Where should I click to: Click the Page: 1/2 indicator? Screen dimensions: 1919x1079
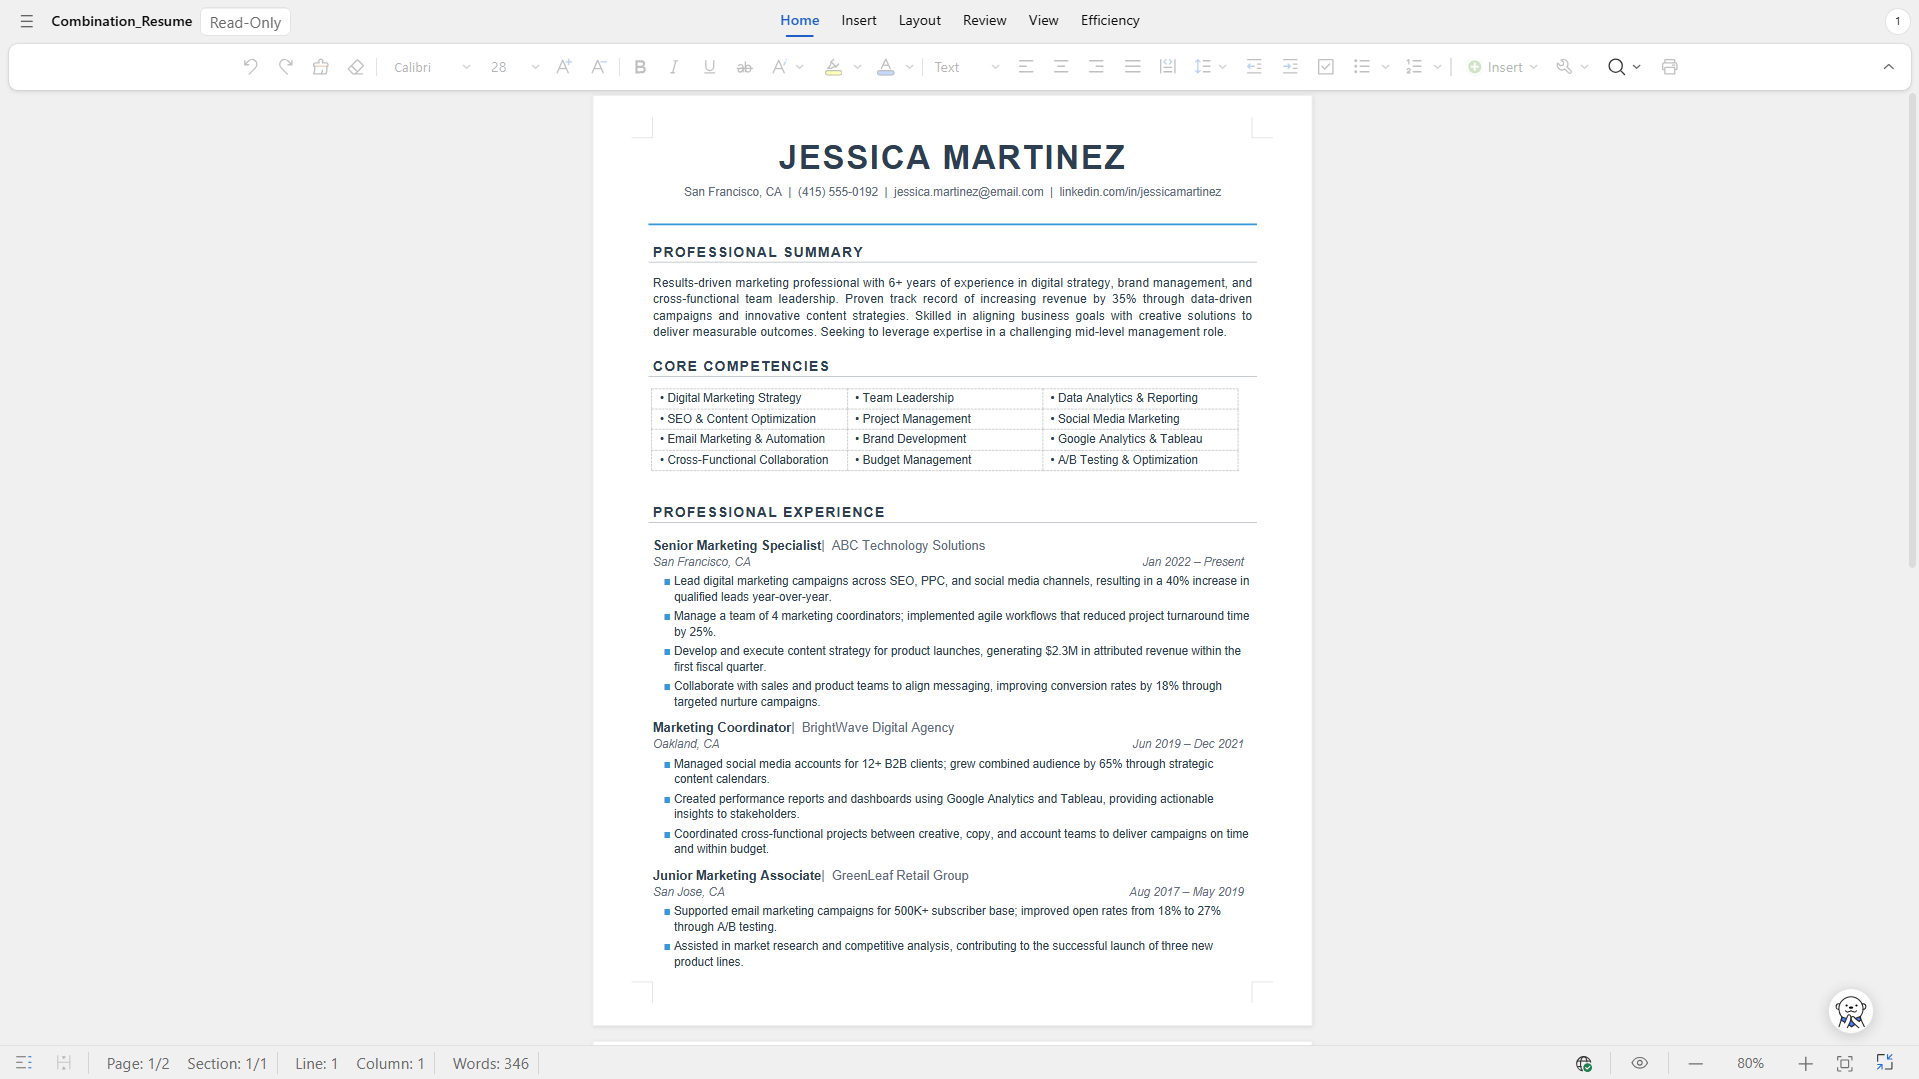(x=138, y=1064)
